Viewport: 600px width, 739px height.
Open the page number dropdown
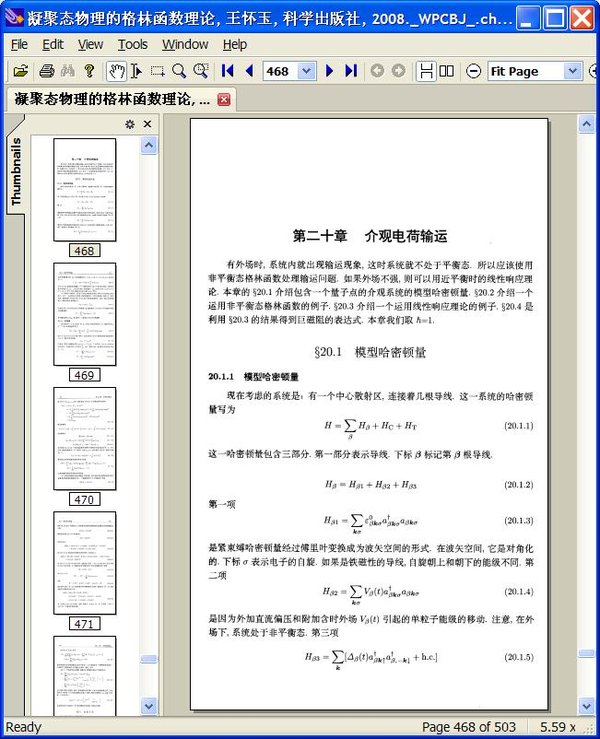(306, 71)
